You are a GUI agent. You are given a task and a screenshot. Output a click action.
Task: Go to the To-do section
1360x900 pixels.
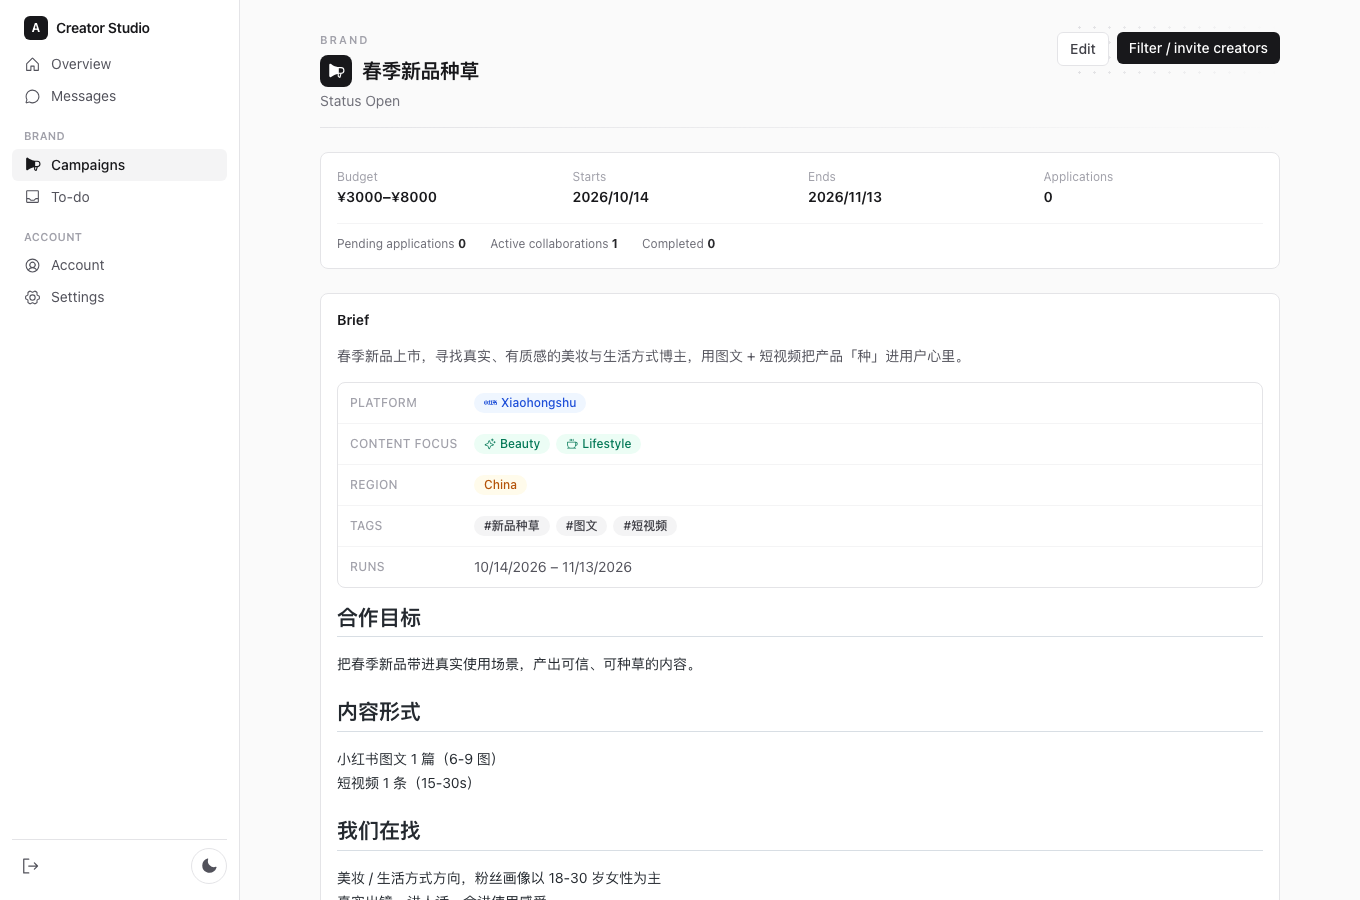point(119,197)
